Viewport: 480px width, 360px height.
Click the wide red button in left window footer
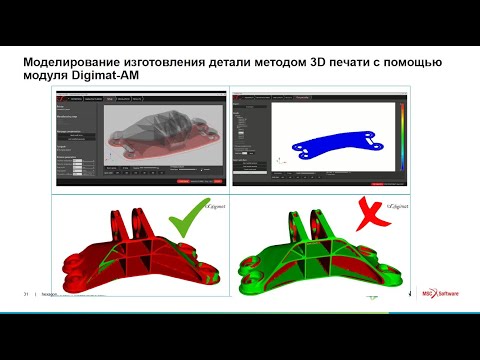click(x=183, y=181)
